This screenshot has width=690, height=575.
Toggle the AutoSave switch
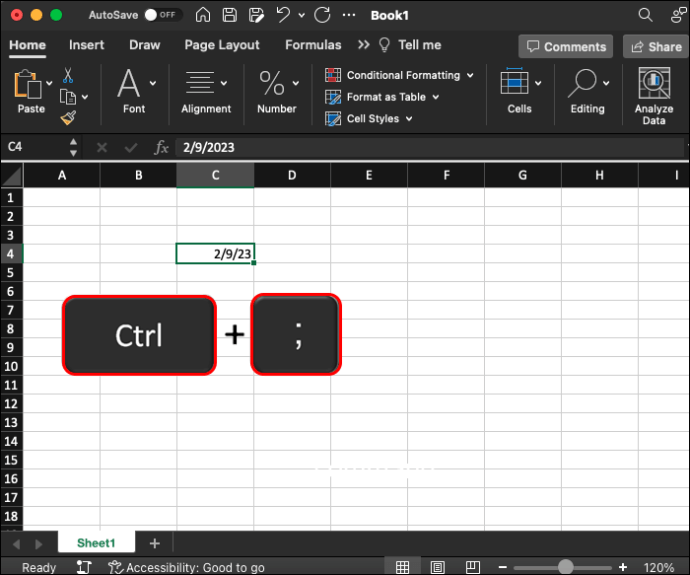pos(161,15)
